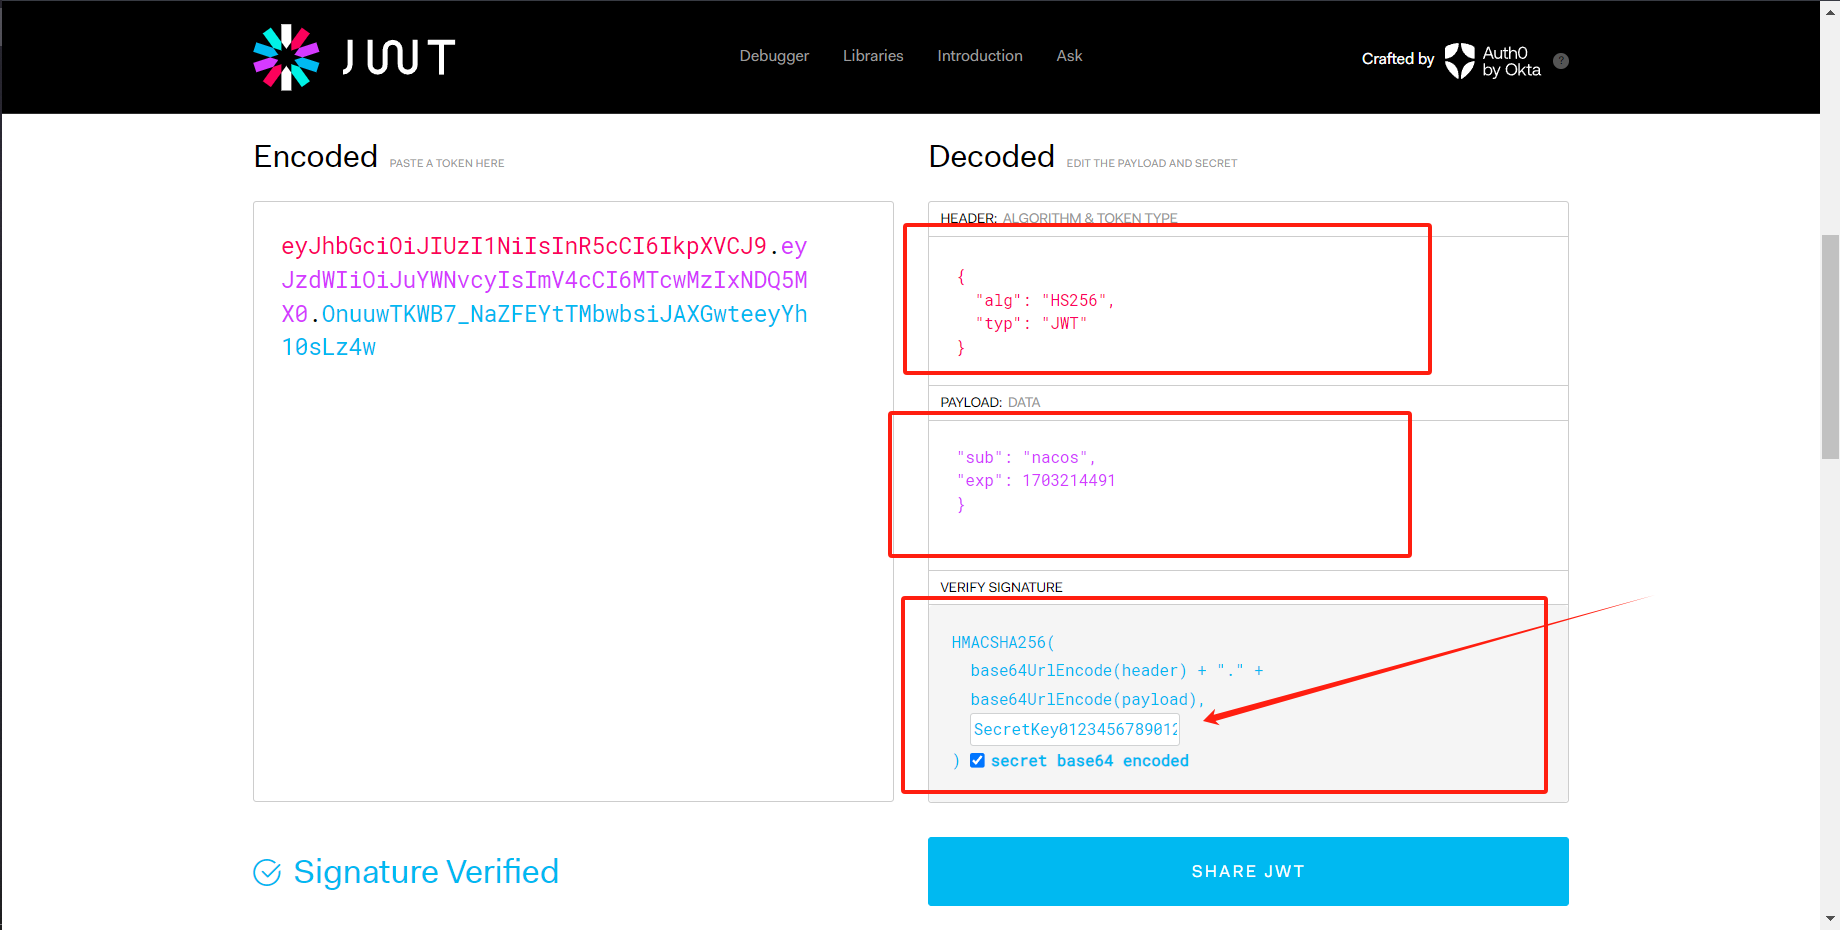1840x930 pixels.
Task: Click the Signature Verified status text
Action: (x=426, y=872)
